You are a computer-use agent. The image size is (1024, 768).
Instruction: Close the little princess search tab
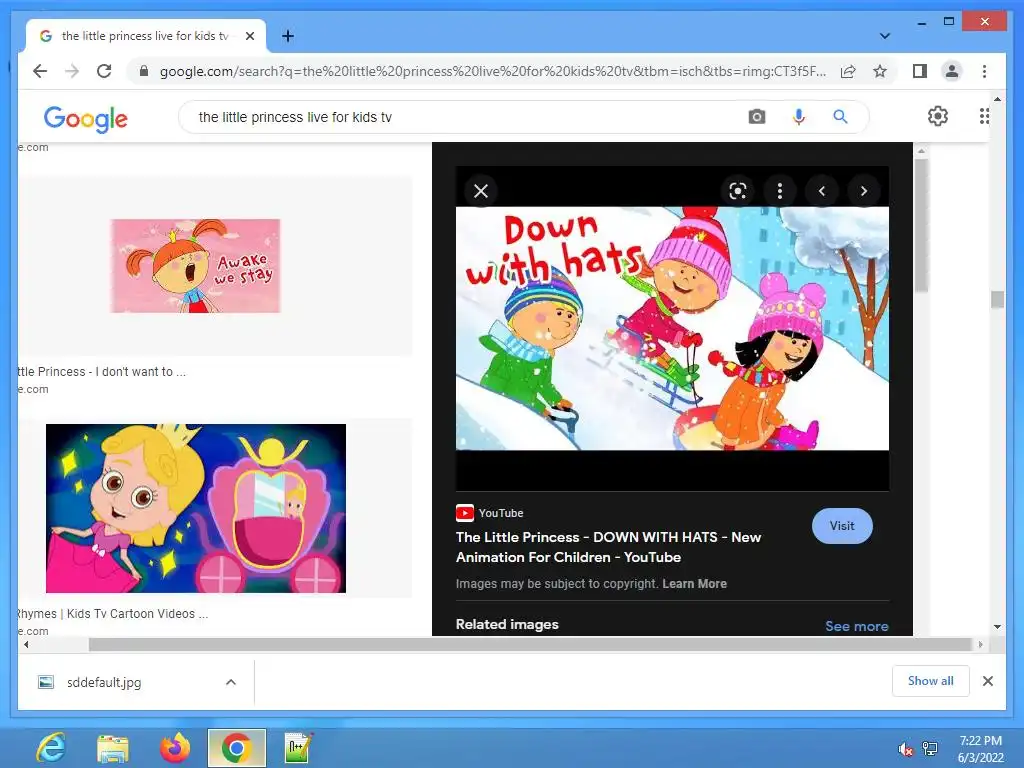pyautogui.click(x=249, y=36)
